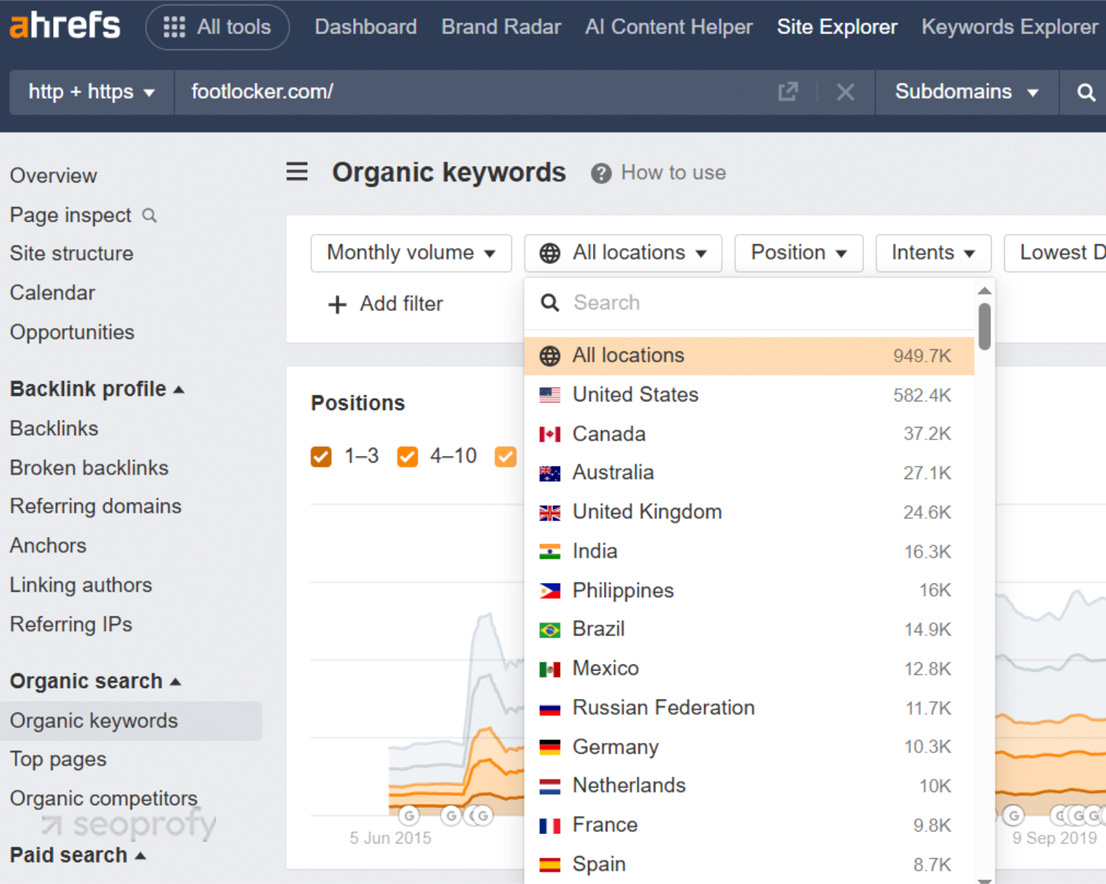This screenshot has height=884, width=1106.
Task: Choose the Mexico flag entry
Action: 749,668
